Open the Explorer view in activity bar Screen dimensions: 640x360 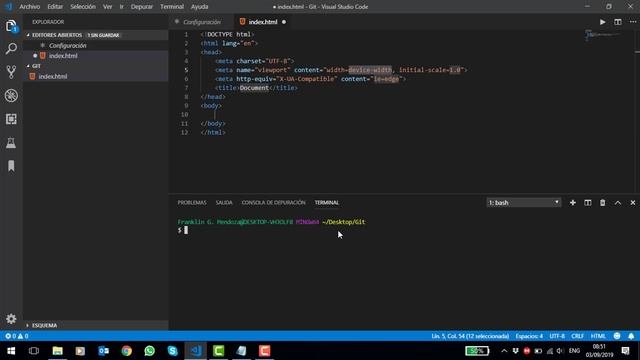pos(11,26)
